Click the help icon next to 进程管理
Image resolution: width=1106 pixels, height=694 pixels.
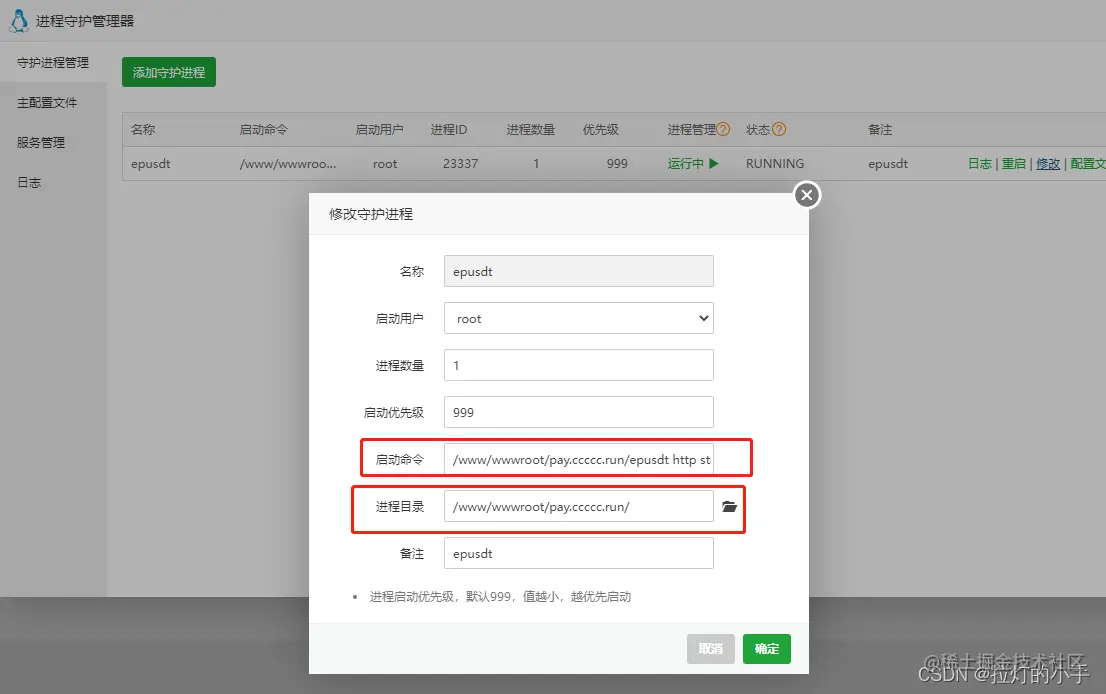724,129
